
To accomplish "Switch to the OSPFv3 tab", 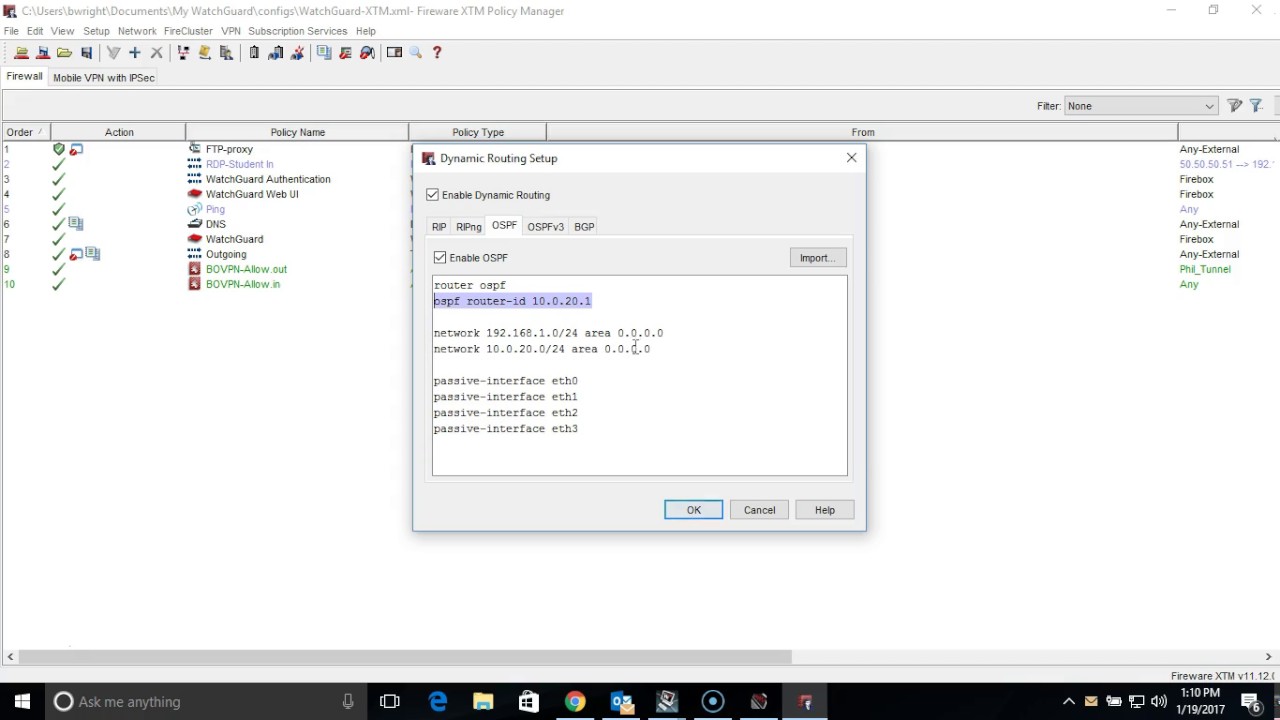I will tap(545, 227).
